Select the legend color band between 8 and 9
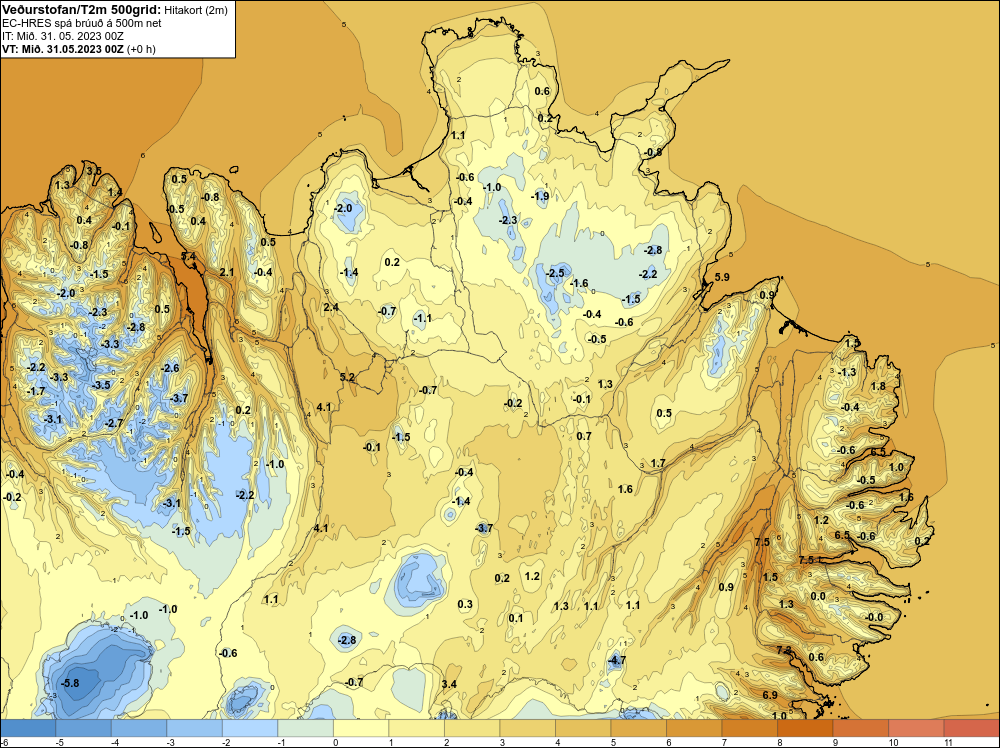The width and height of the screenshot is (1000, 748). coord(805,728)
